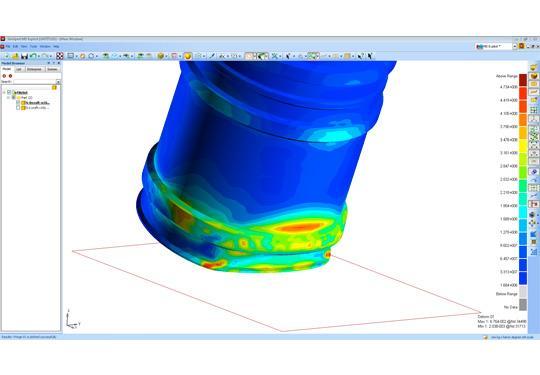The height and width of the screenshot is (375, 540).
Task: Toggle the Part folder checkbox in tree
Action: (x=13, y=97)
